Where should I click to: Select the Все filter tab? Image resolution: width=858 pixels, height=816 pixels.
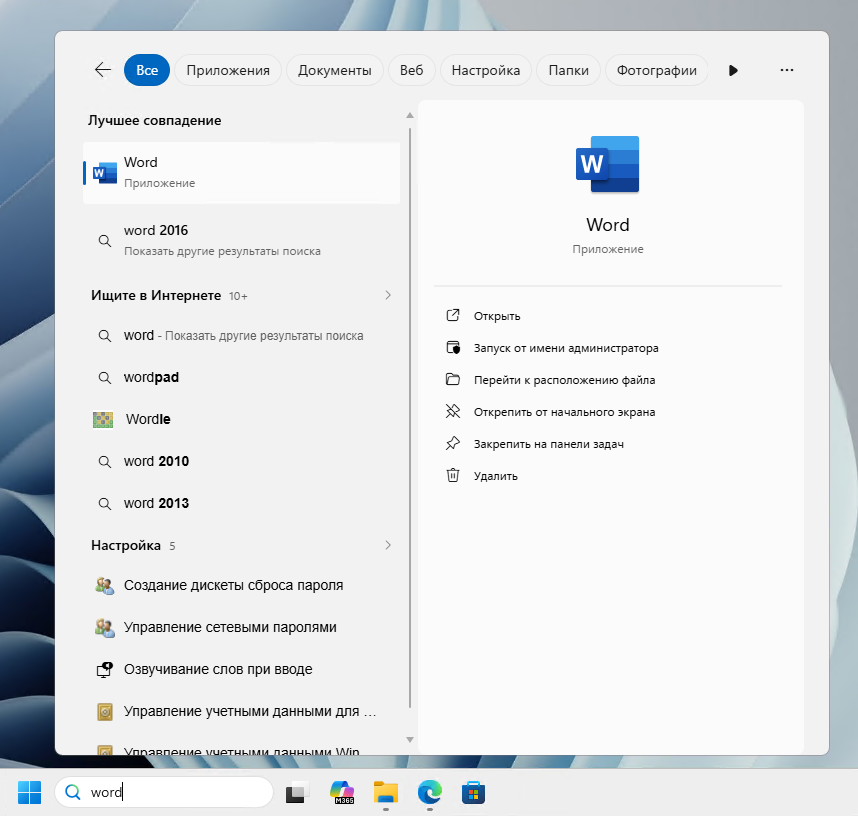tap(147, 70)
